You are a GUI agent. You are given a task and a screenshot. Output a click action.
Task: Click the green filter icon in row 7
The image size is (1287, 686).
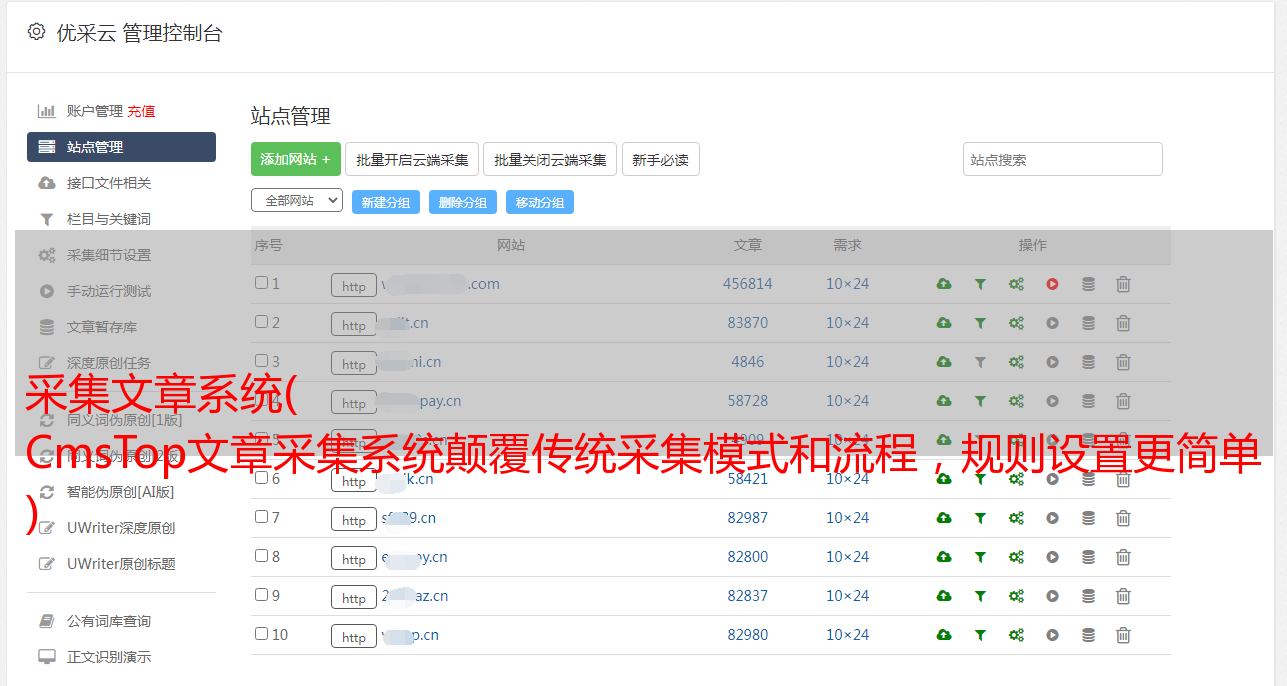point(980,518)
